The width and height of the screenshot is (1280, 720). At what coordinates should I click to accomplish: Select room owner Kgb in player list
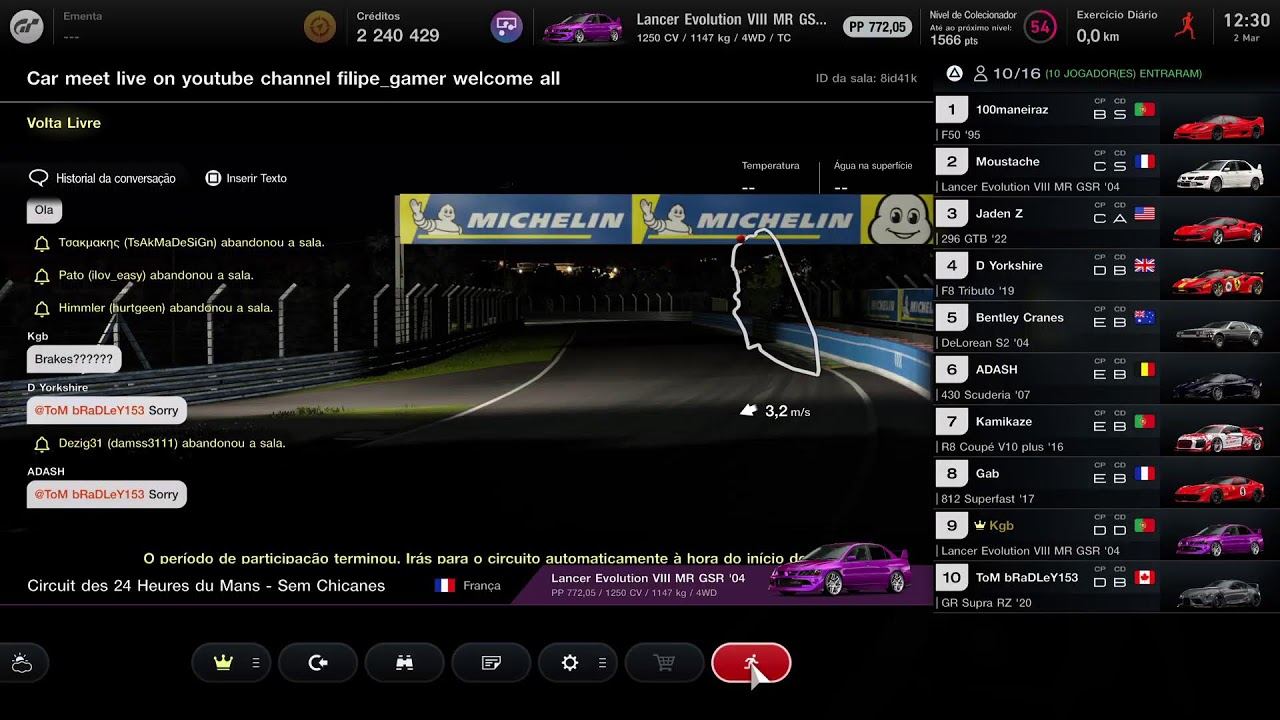(1107, 535)
